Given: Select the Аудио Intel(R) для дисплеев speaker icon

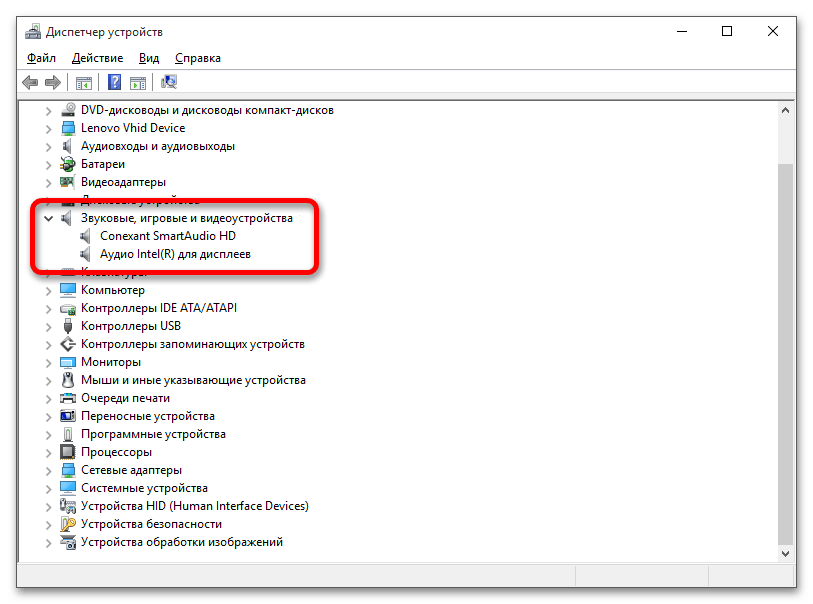Looking at the screenshot, I should (x=86, y=255).
